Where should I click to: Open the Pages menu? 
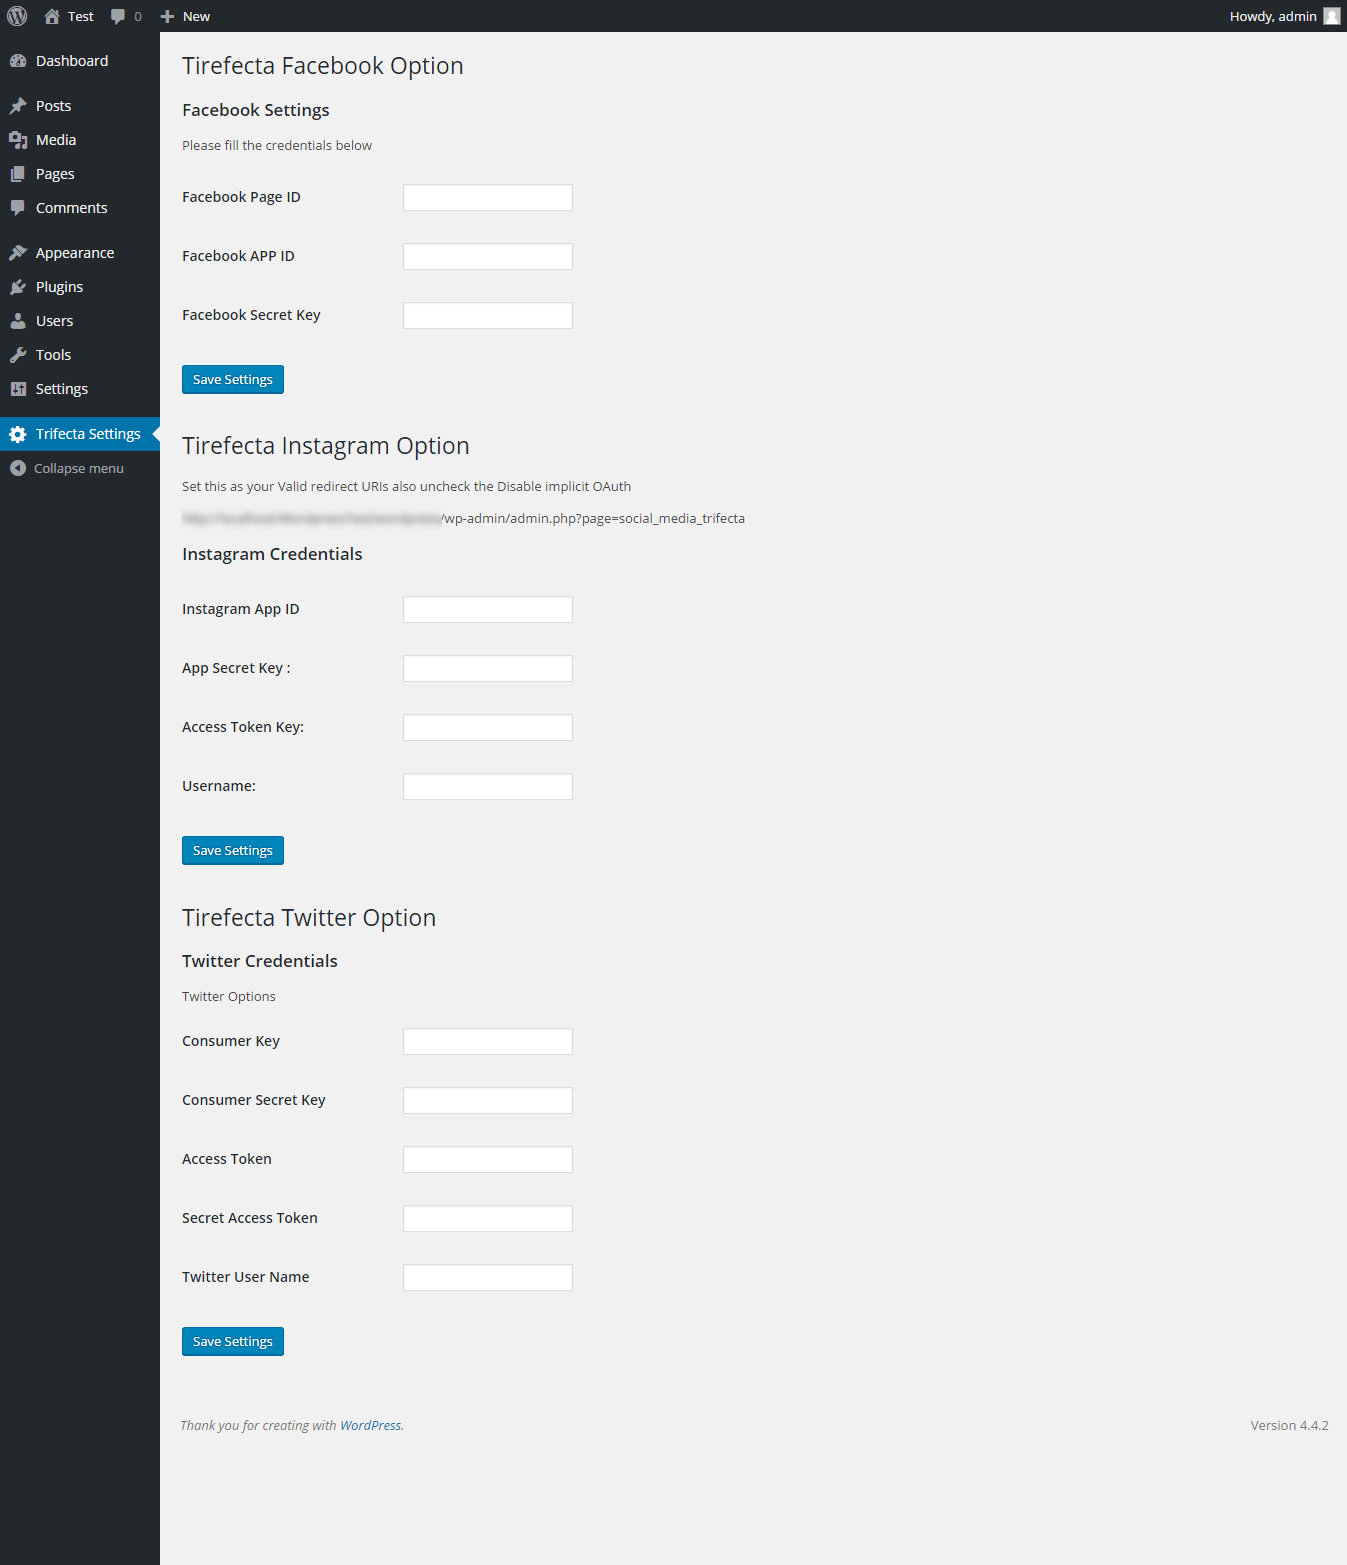point(80,174)
